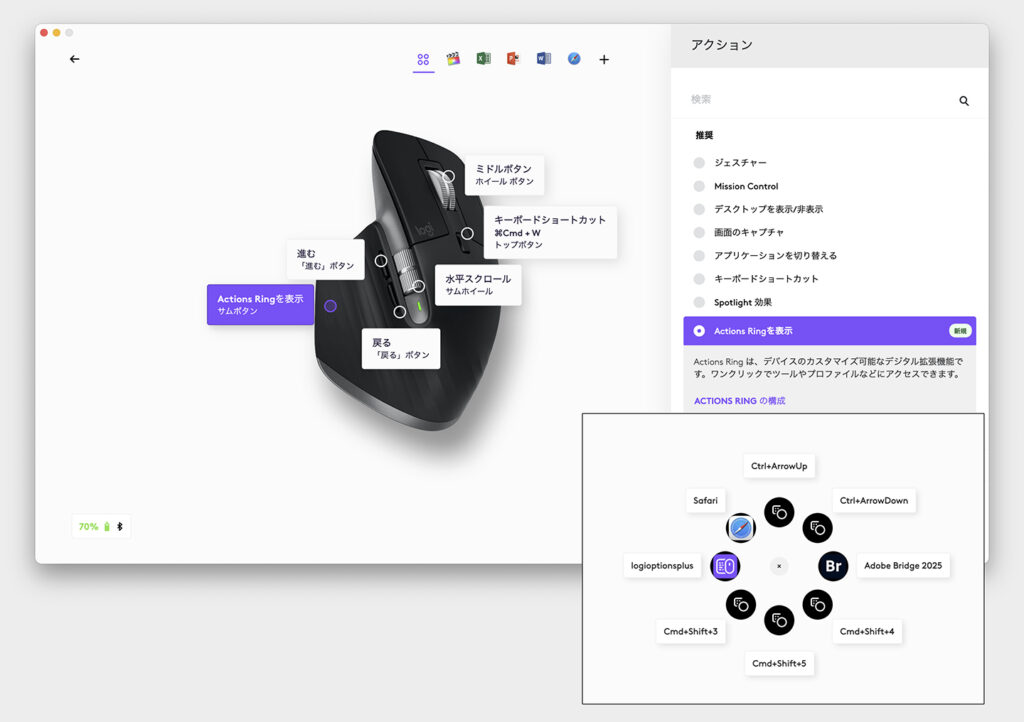Open the Final Cut Pro app profile

[x=453, y=59]
